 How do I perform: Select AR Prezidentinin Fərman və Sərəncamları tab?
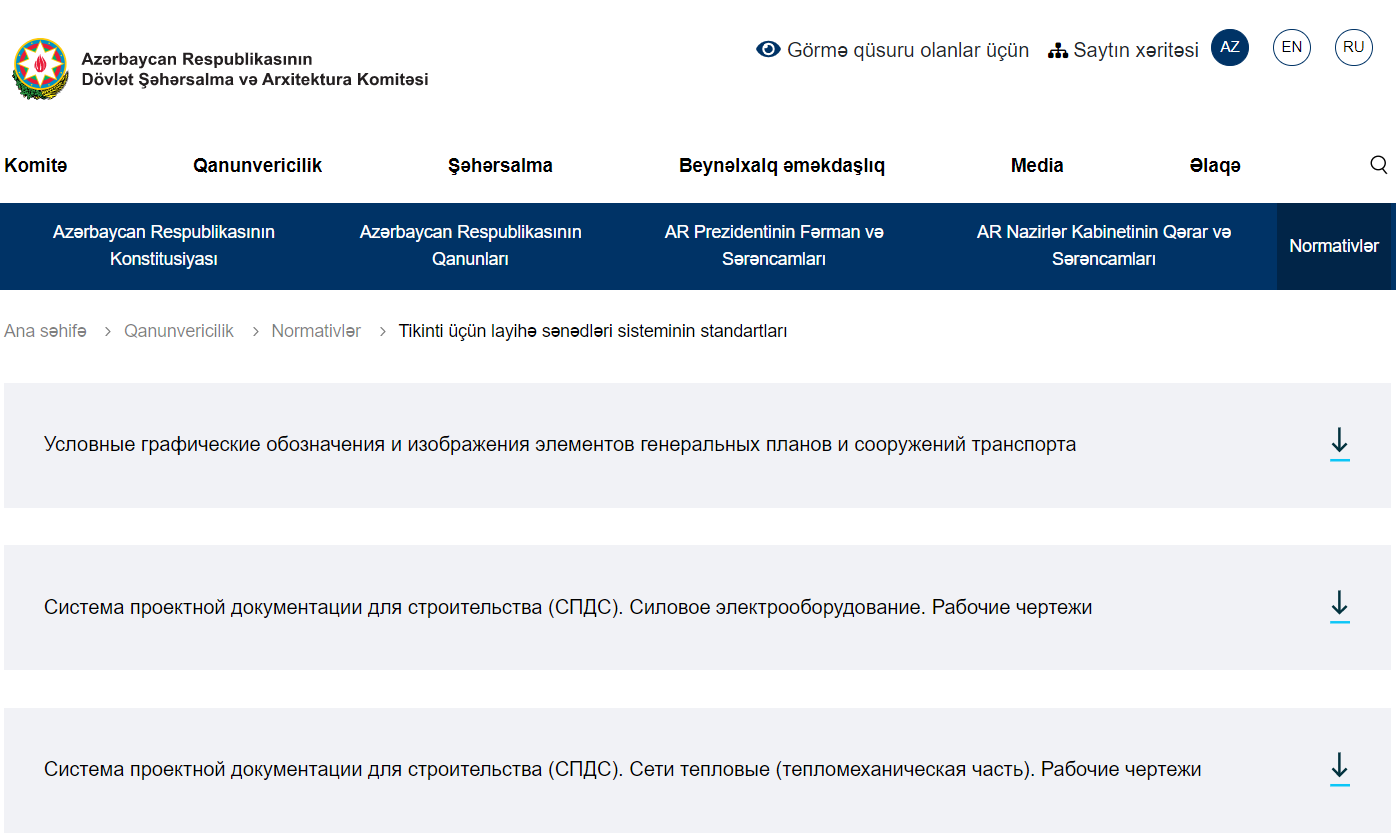(x=774, y=246)
